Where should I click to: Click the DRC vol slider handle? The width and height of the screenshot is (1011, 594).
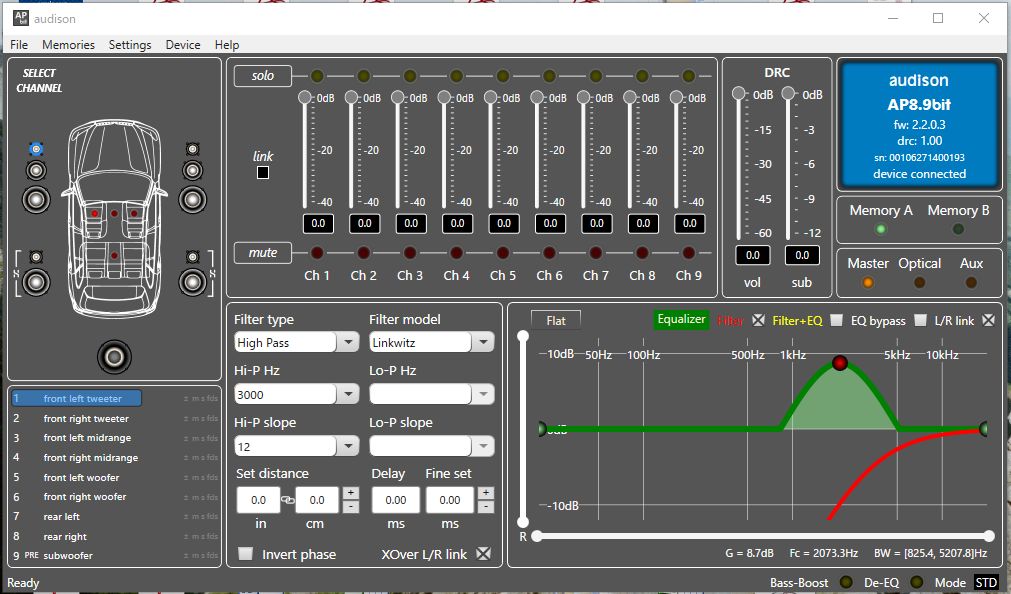739,94
